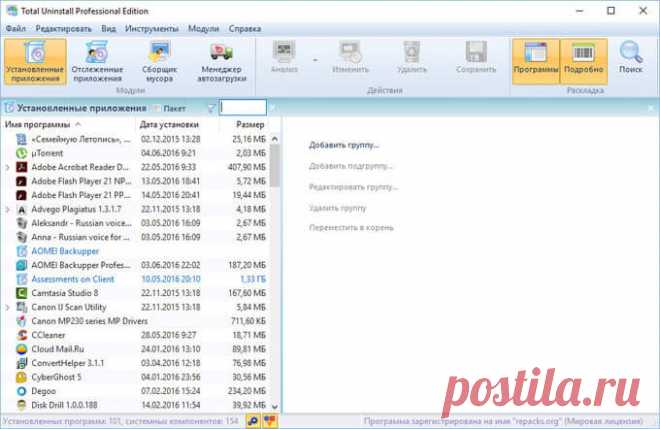Image resolution: width=660 pixels, height=429 pixels.
Task: Open the Модули menu
Action: (203, 29)
